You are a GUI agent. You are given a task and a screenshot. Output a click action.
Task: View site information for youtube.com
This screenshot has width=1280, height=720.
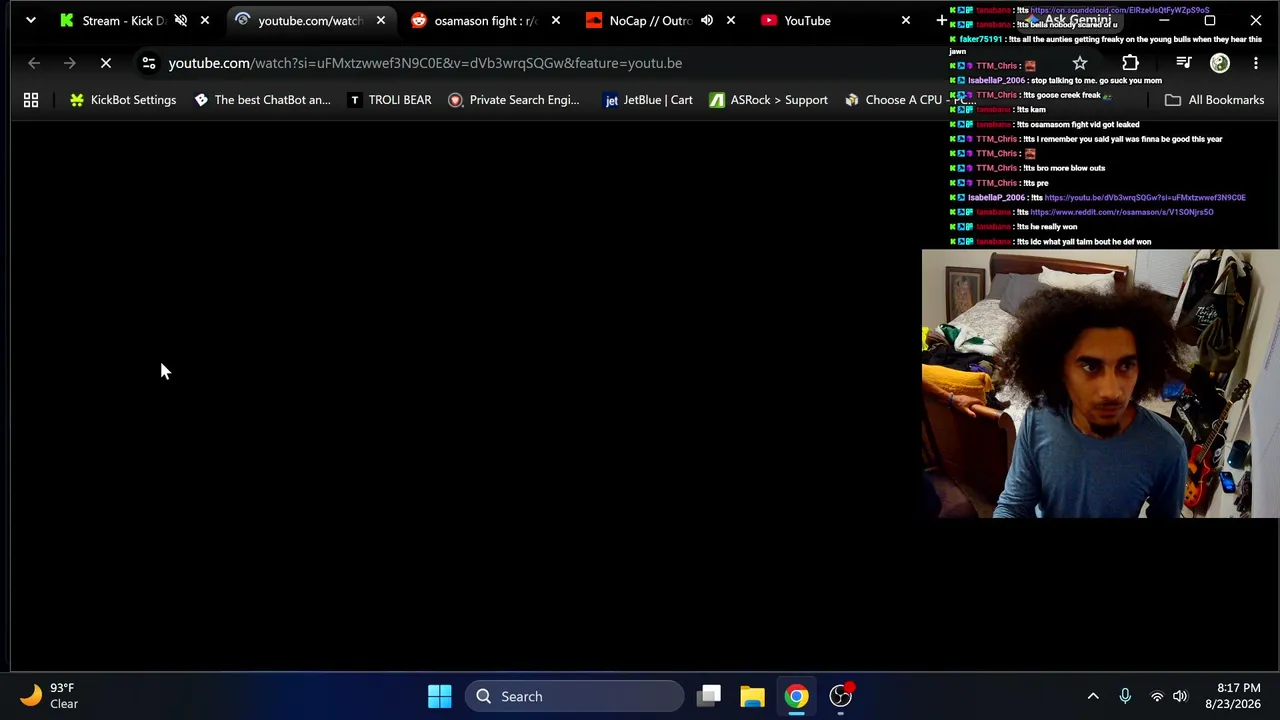[x=149, y=63]
